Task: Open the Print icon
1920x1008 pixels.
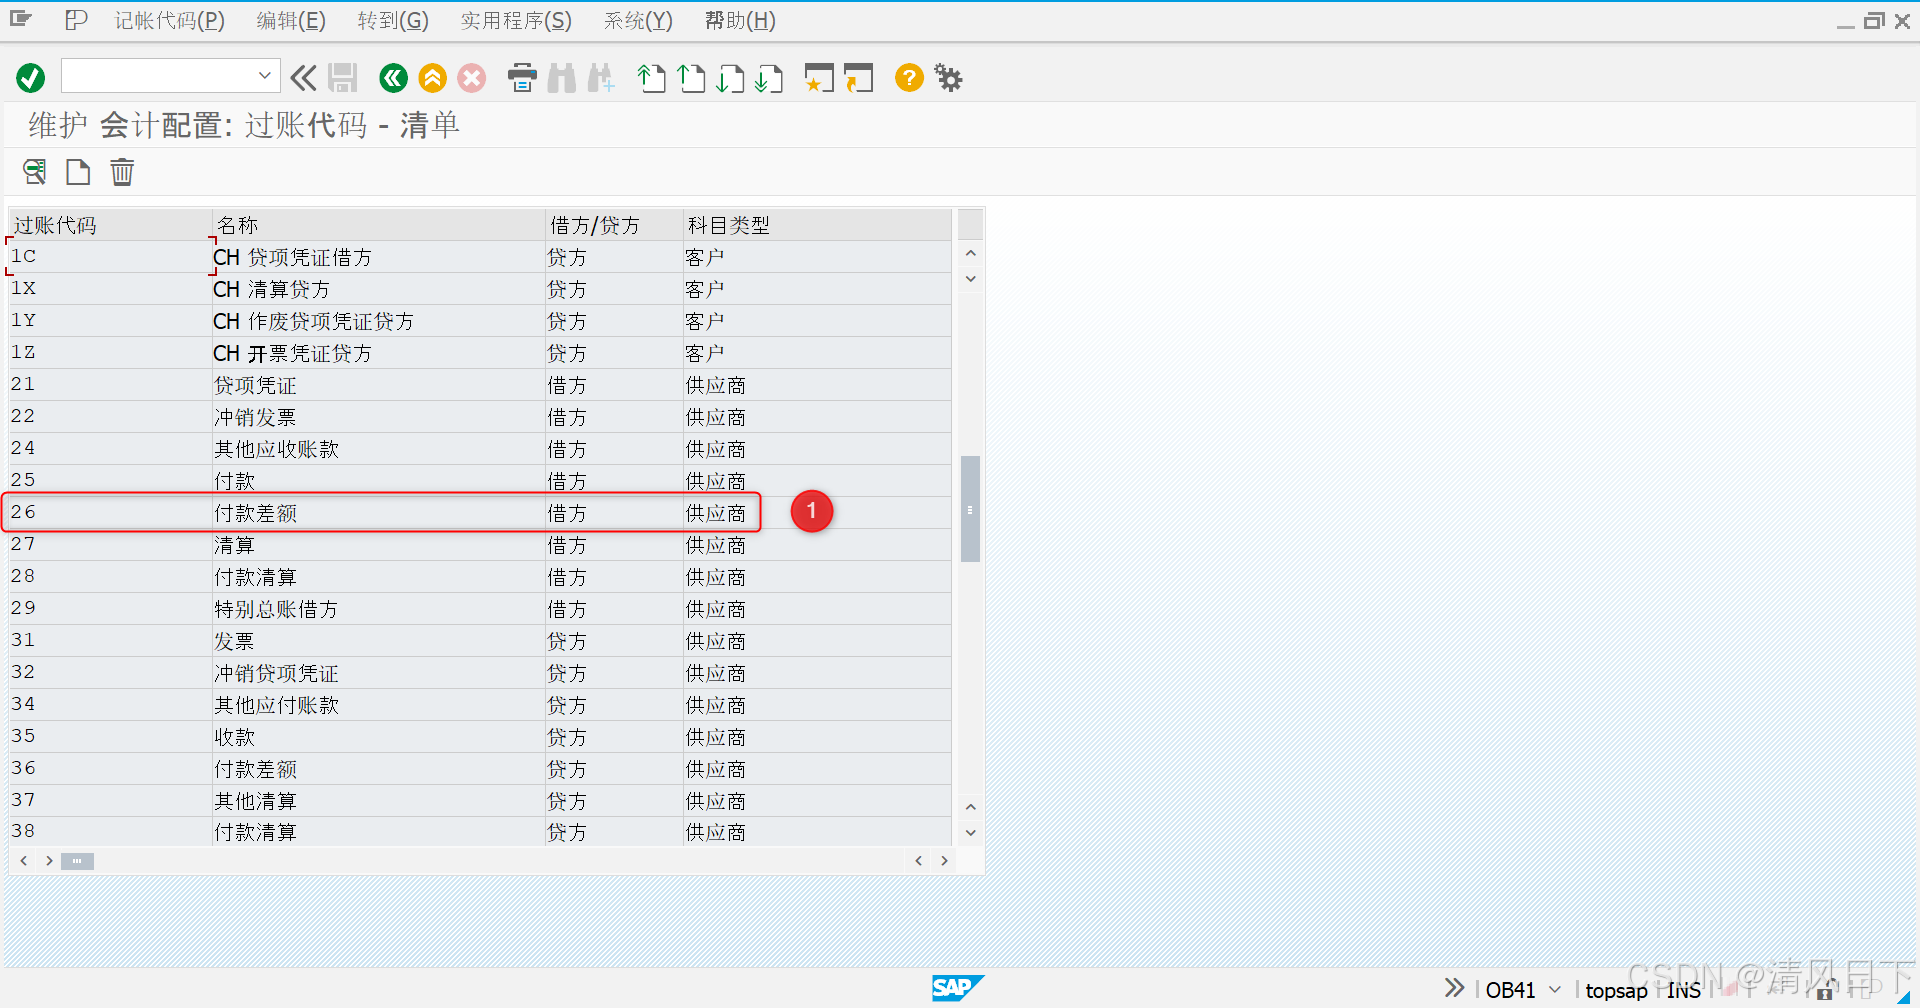Action: (x=522, y=77)
